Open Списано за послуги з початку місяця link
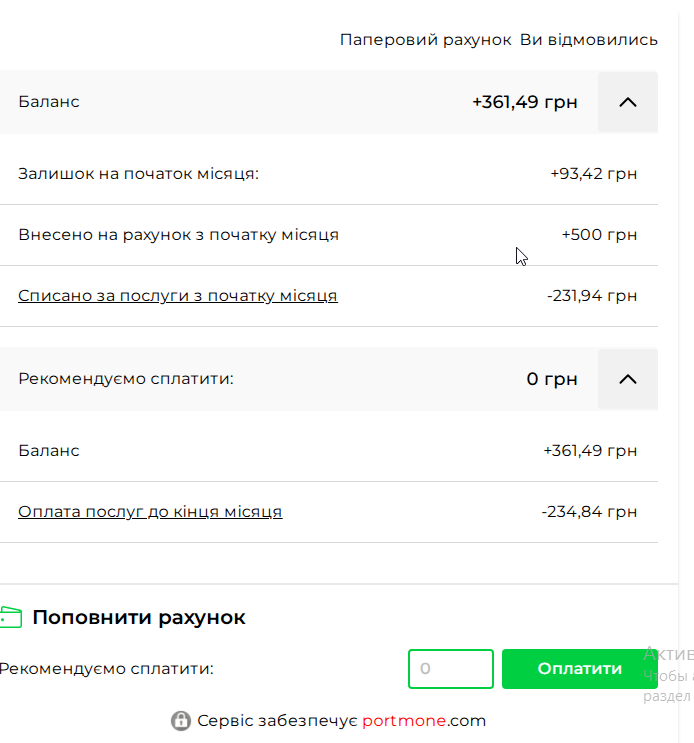Image resolution: width=694 pixels, height=743 pixels. coord(178,296)
